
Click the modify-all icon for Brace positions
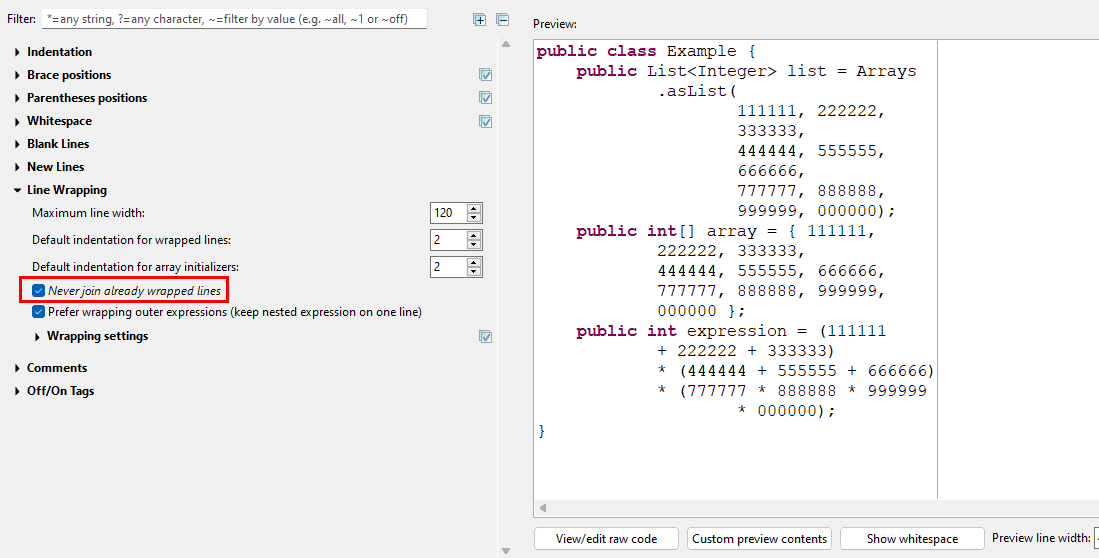coord(485,75)
